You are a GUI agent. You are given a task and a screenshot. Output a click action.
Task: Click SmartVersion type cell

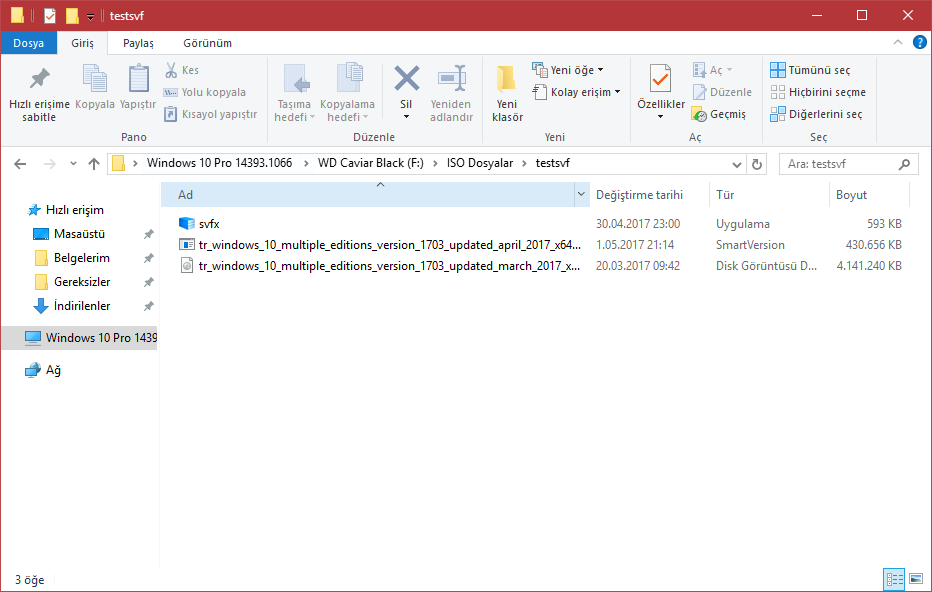coord(750,245)
